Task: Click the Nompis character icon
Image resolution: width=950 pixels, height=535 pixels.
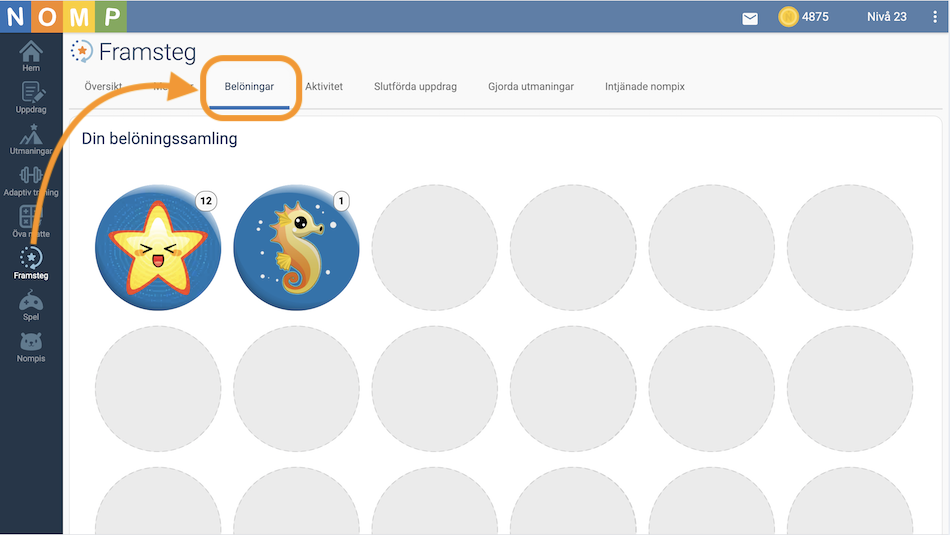Action: coord(31,346)
